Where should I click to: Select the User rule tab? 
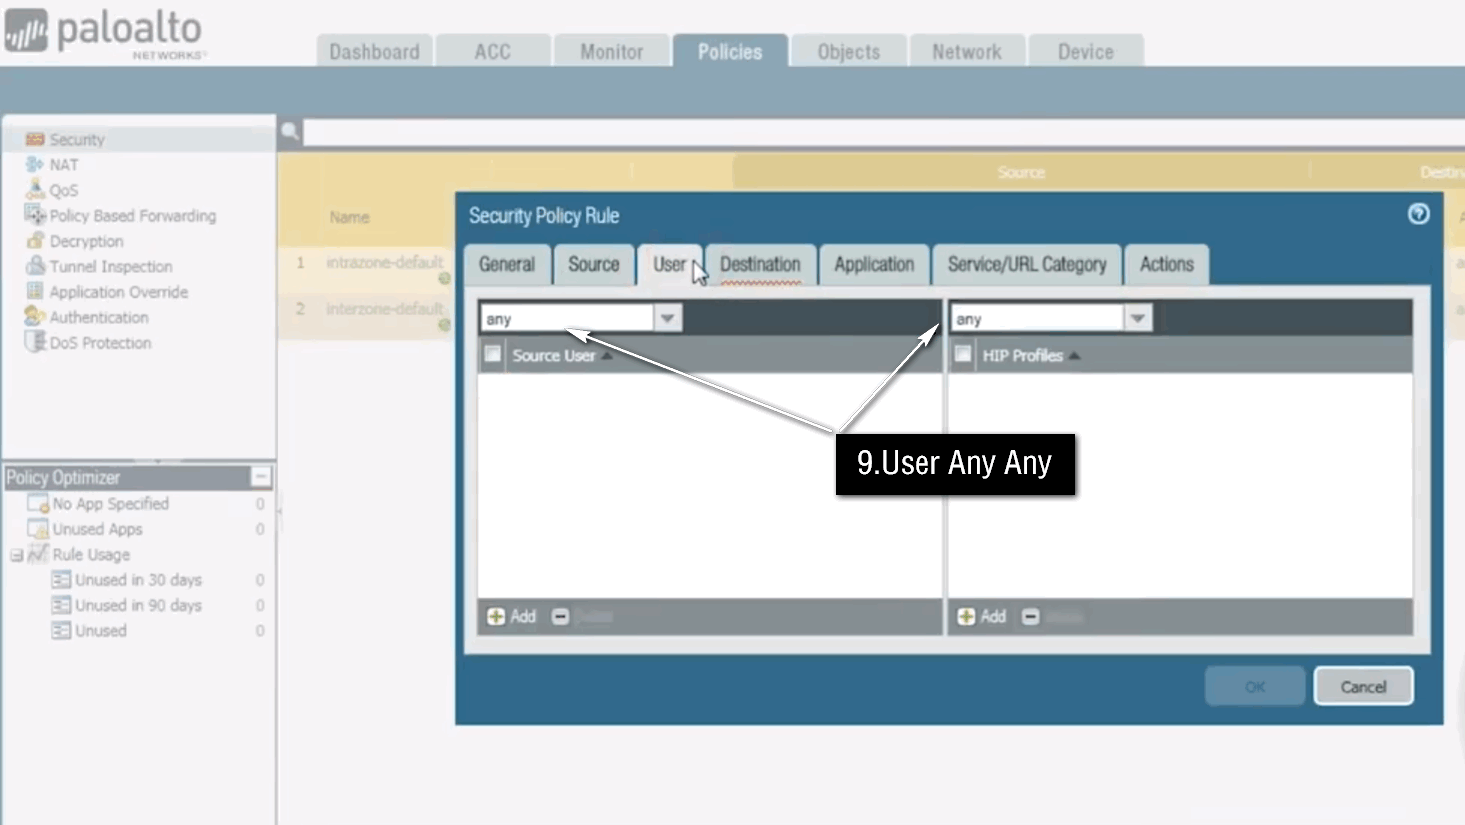pyautogui.click(x=669, y=265)
